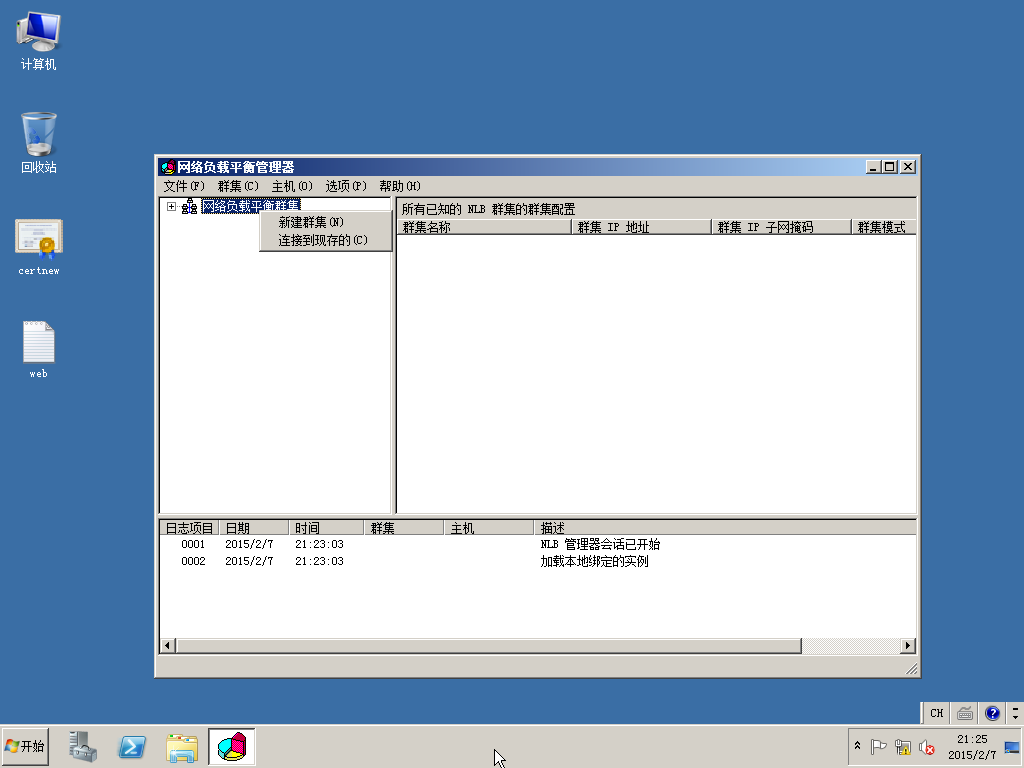1024x768 pixels.
Task: Open the 计算机 desktop icon
Action: [x=39, y=41]
